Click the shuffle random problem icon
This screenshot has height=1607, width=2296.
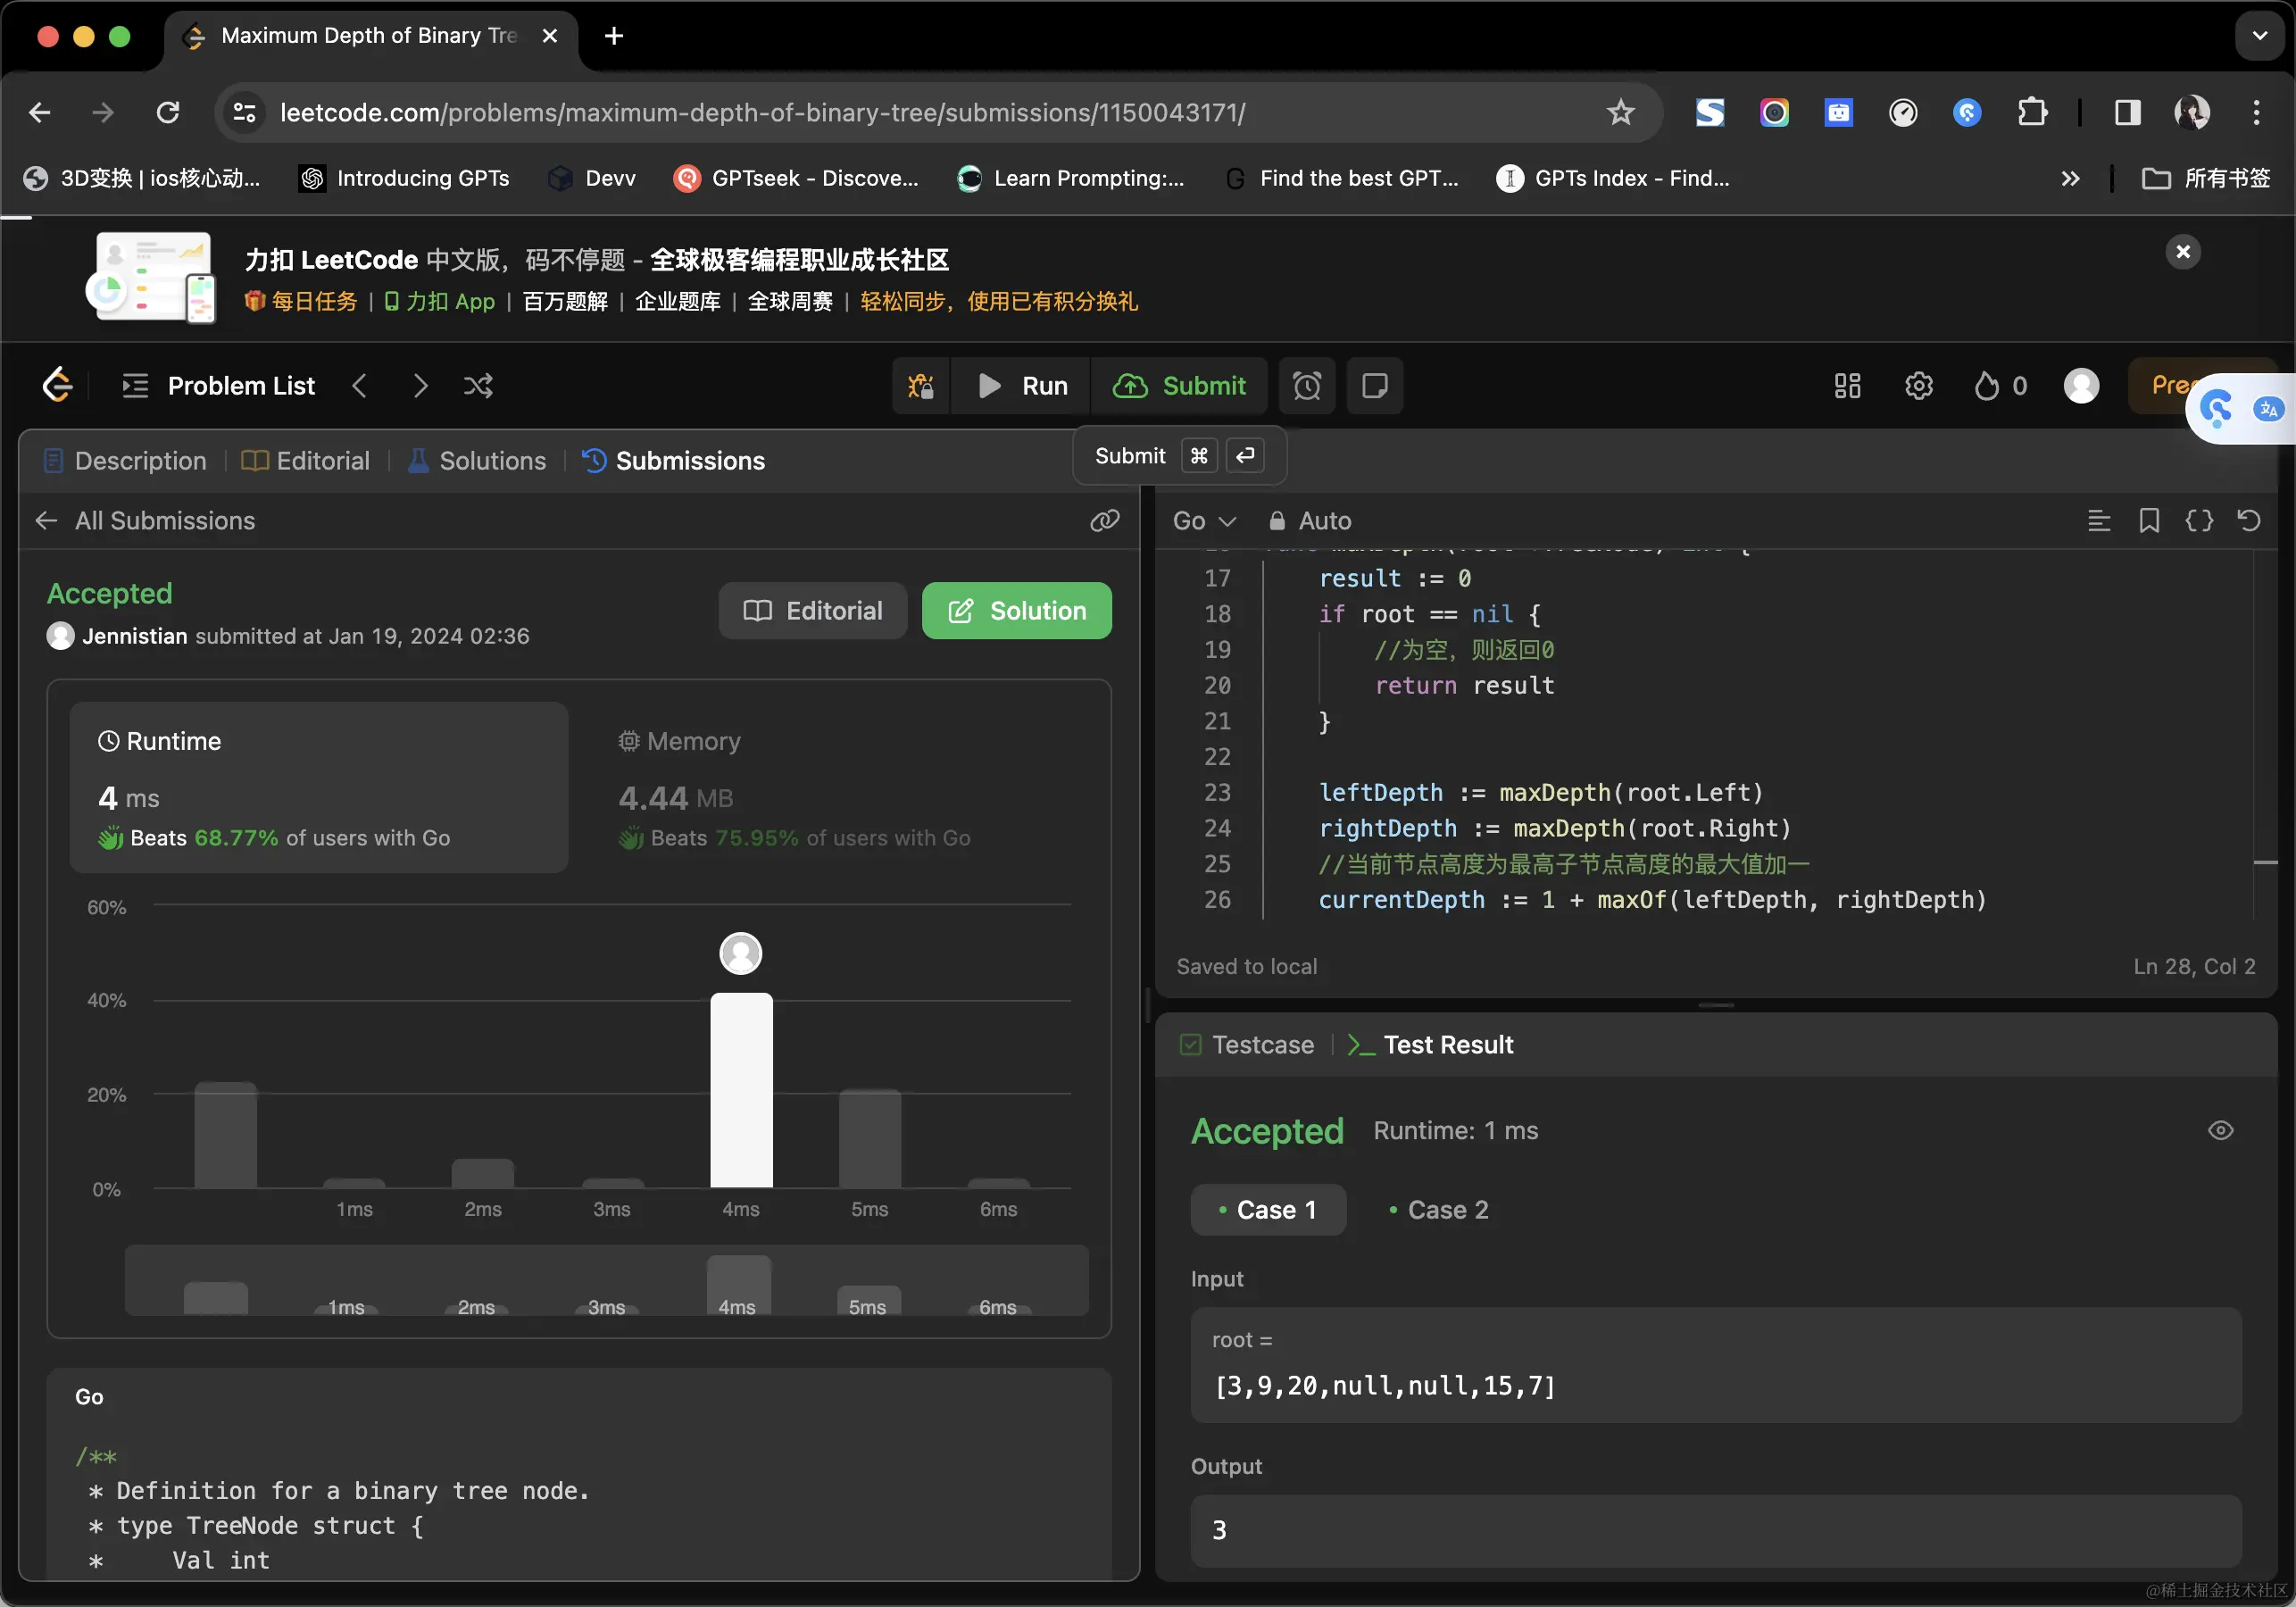[478, 386]
